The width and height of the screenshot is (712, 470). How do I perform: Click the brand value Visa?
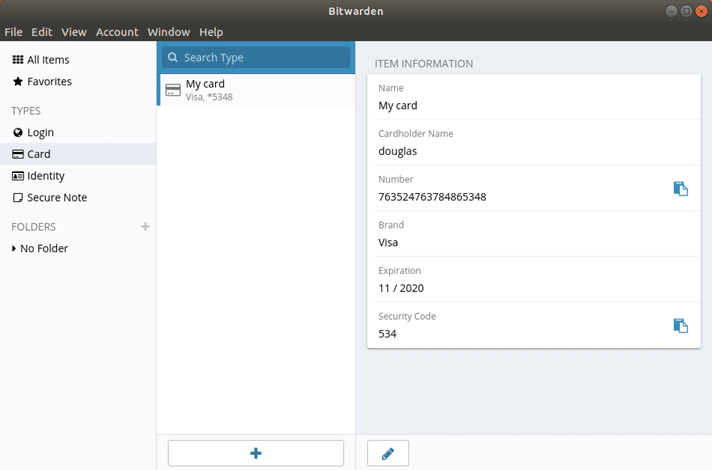click(388, 242)
